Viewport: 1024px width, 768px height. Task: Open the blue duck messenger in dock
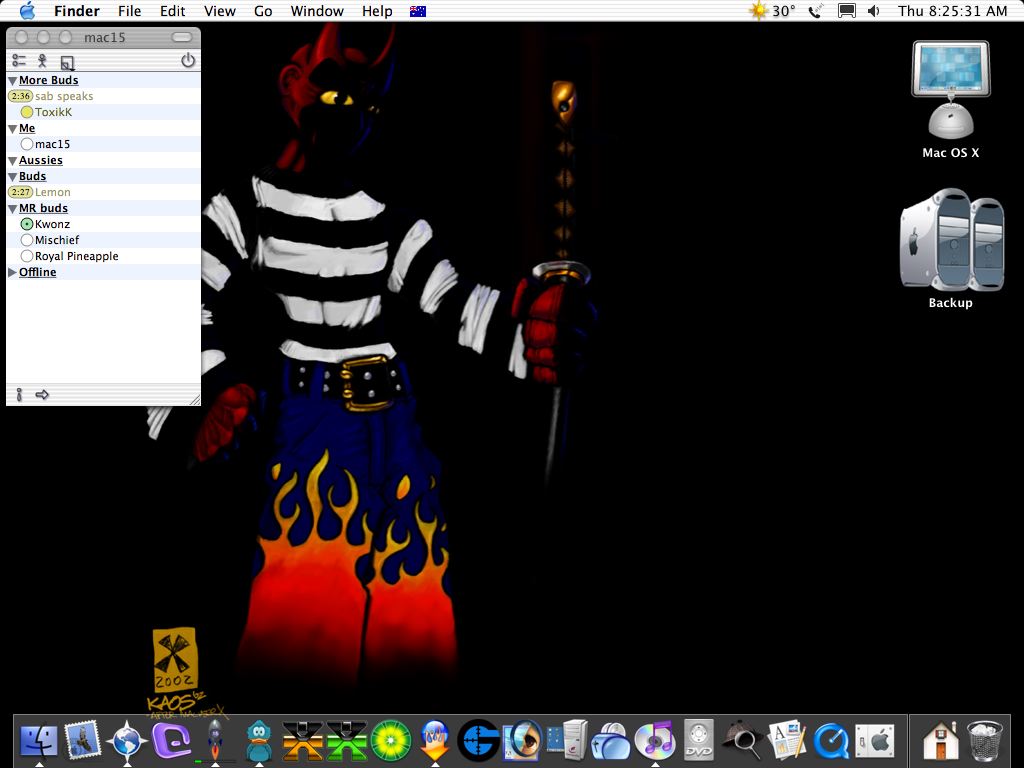[x=259, y=741]
